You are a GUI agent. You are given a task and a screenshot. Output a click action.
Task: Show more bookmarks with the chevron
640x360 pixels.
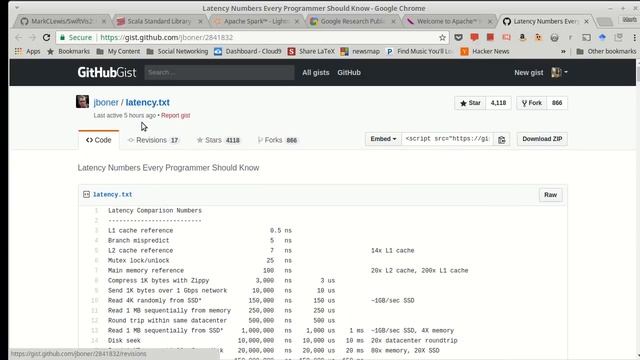click(x=563, y=51)
